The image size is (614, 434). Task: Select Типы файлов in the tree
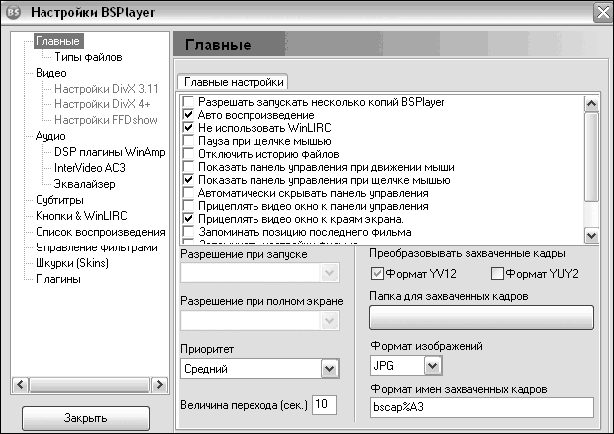(x=88, y=57)
